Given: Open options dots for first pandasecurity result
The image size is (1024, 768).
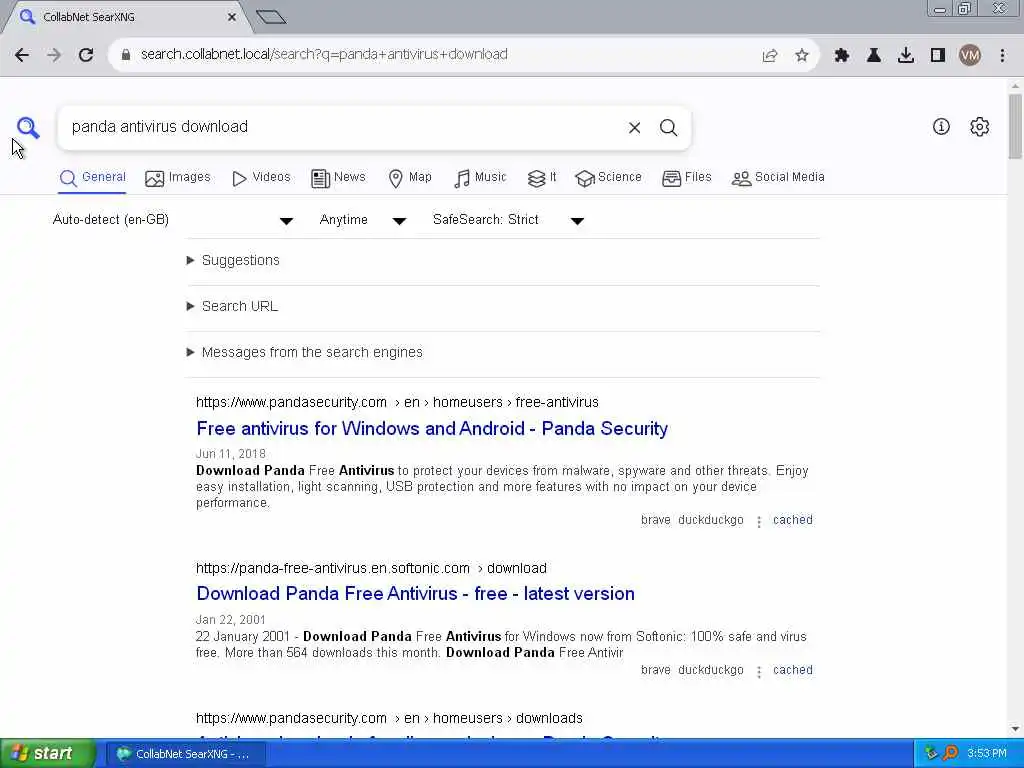Looking at the screenshot, I should tap(759, 521).
